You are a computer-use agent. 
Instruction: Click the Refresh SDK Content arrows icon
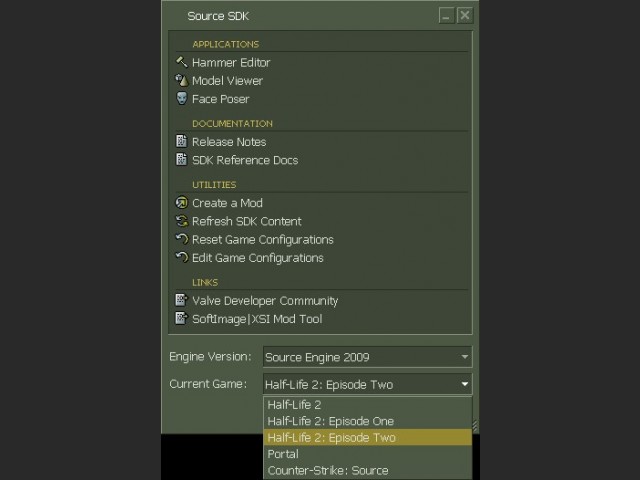pyautogui.click(x=181, y=221)
